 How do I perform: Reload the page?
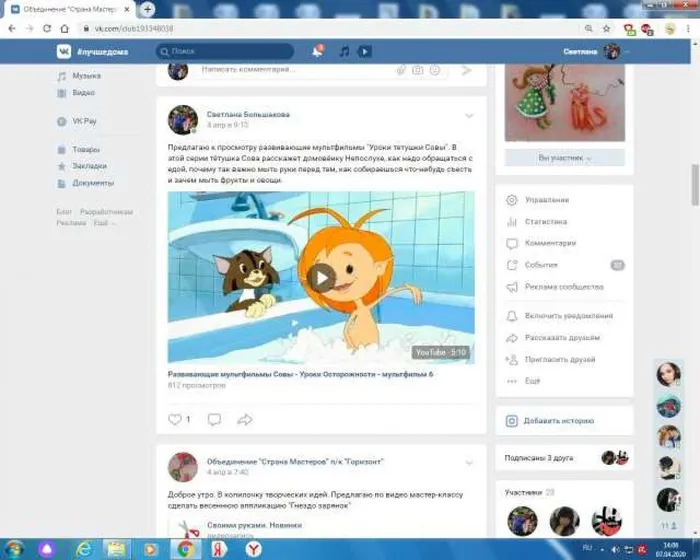point(46,29)
